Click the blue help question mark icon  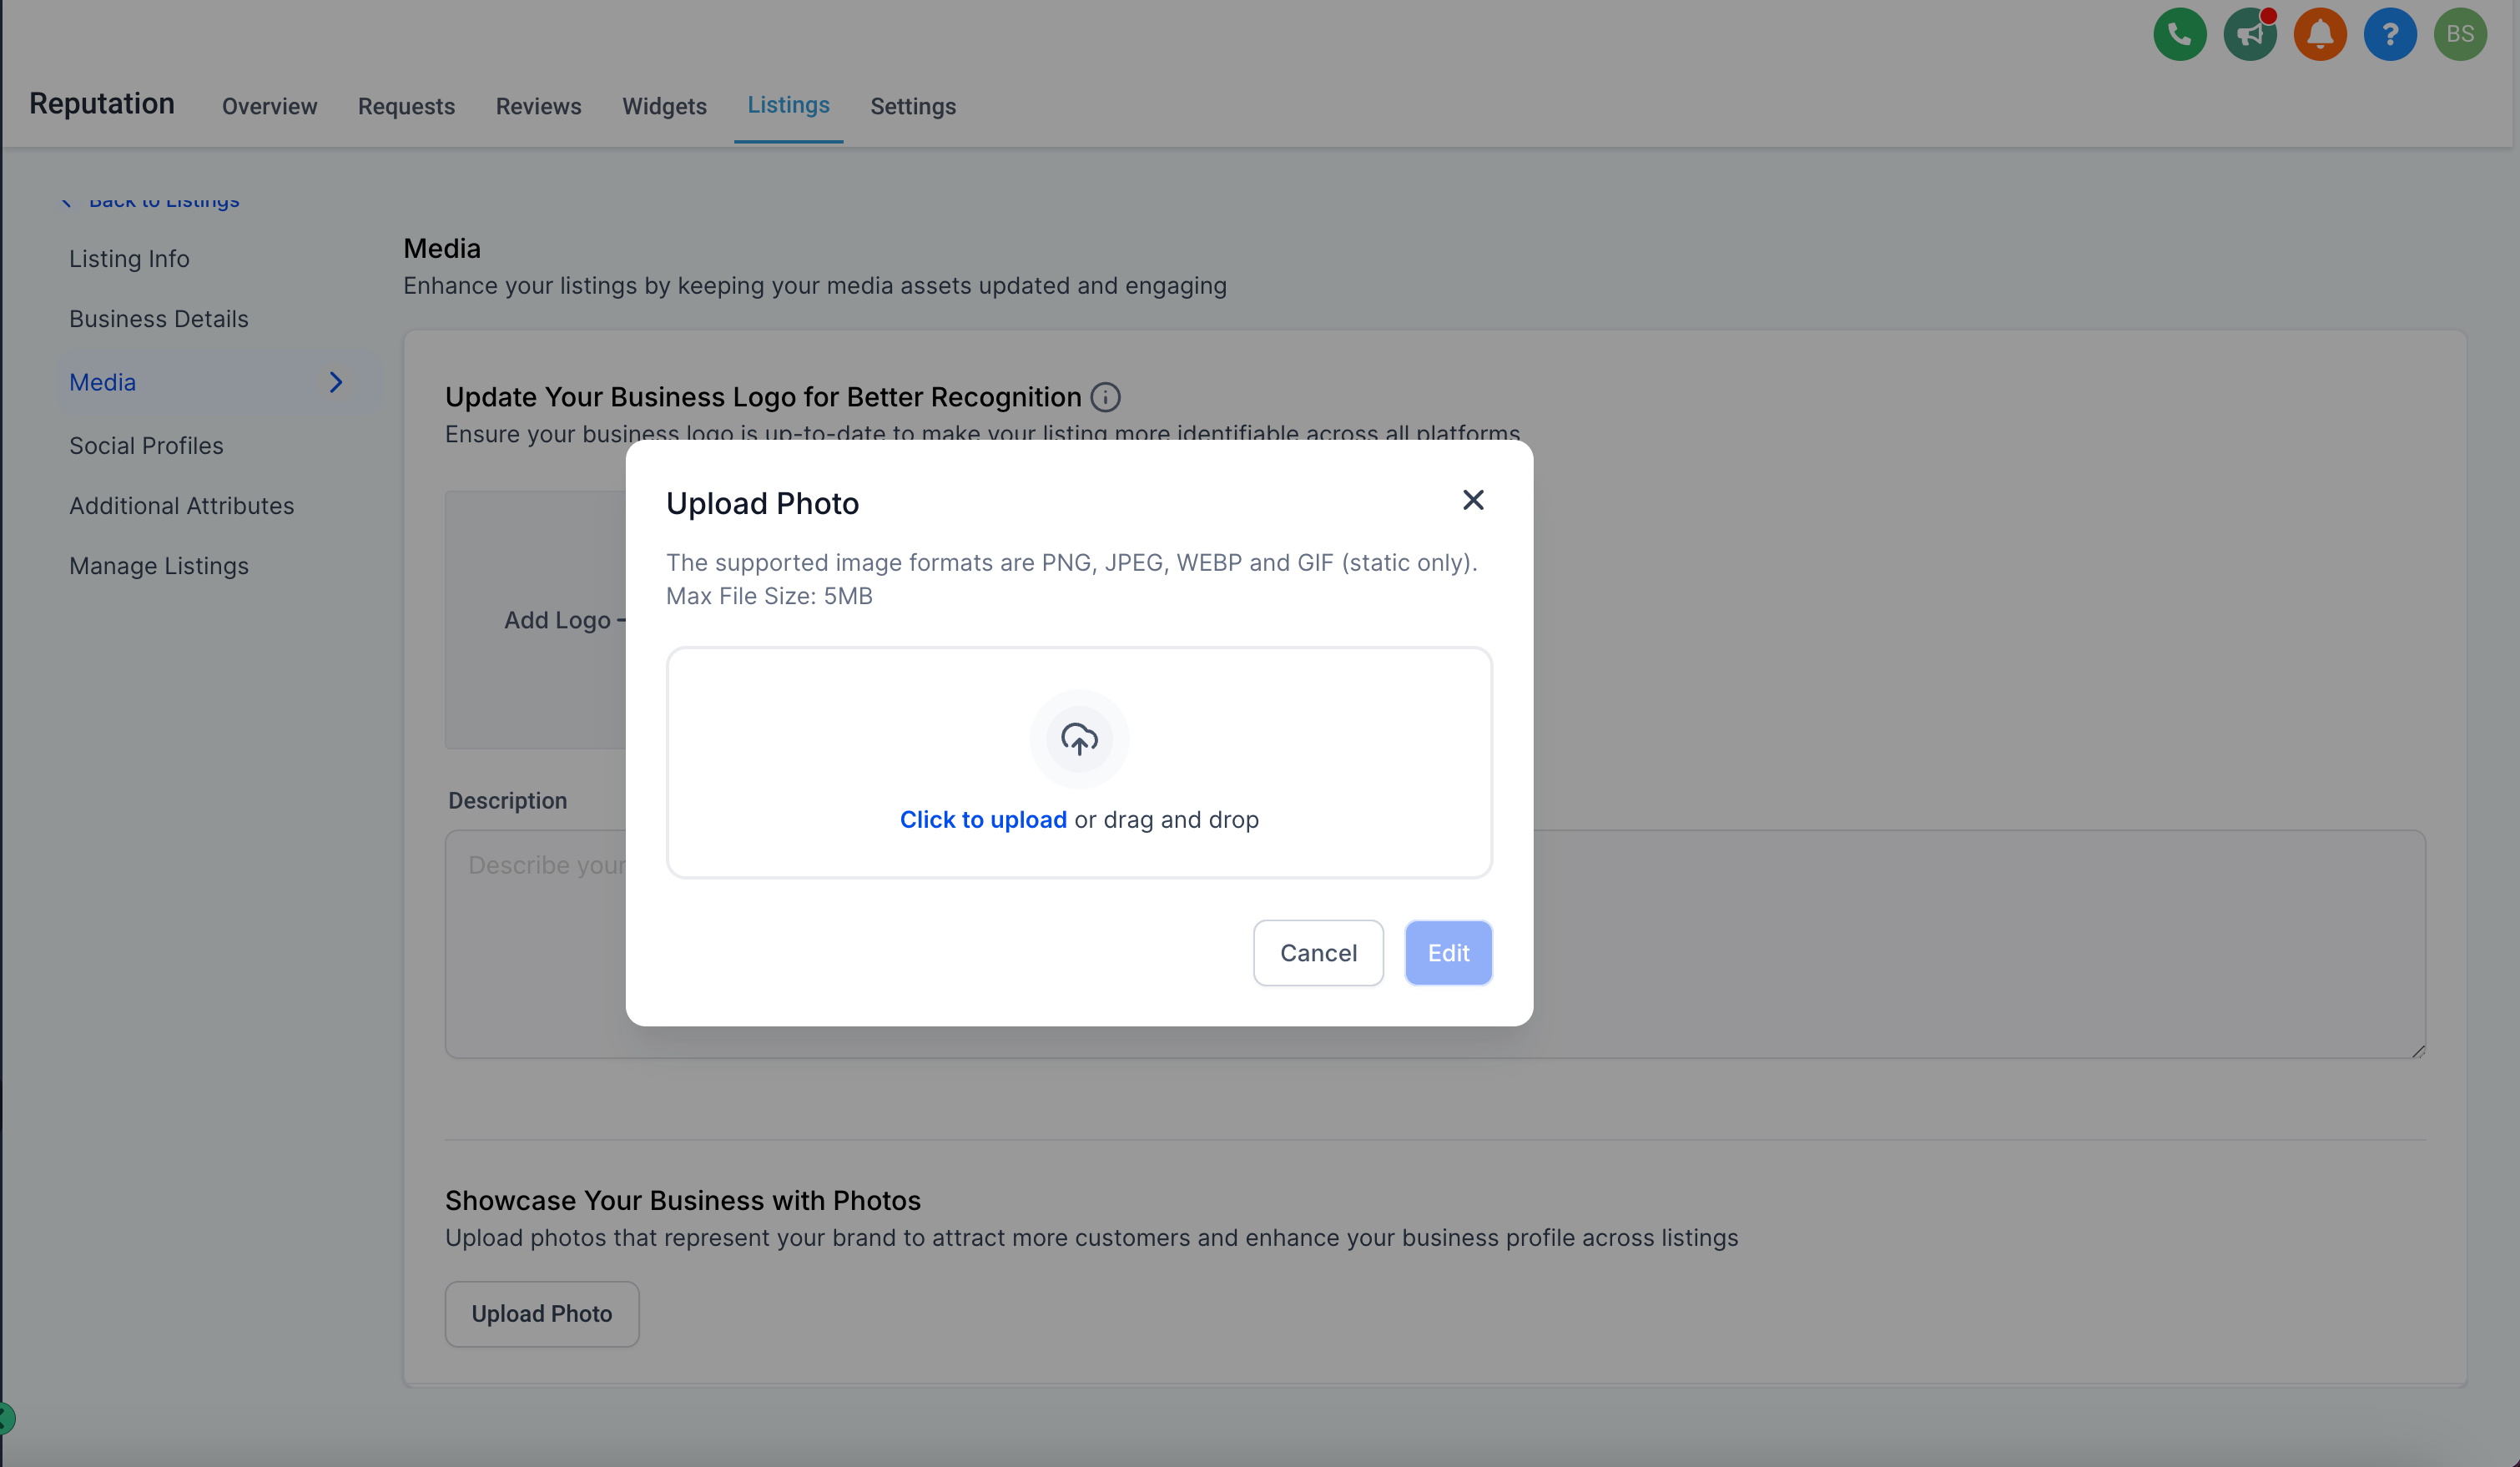pos(2389,35)
